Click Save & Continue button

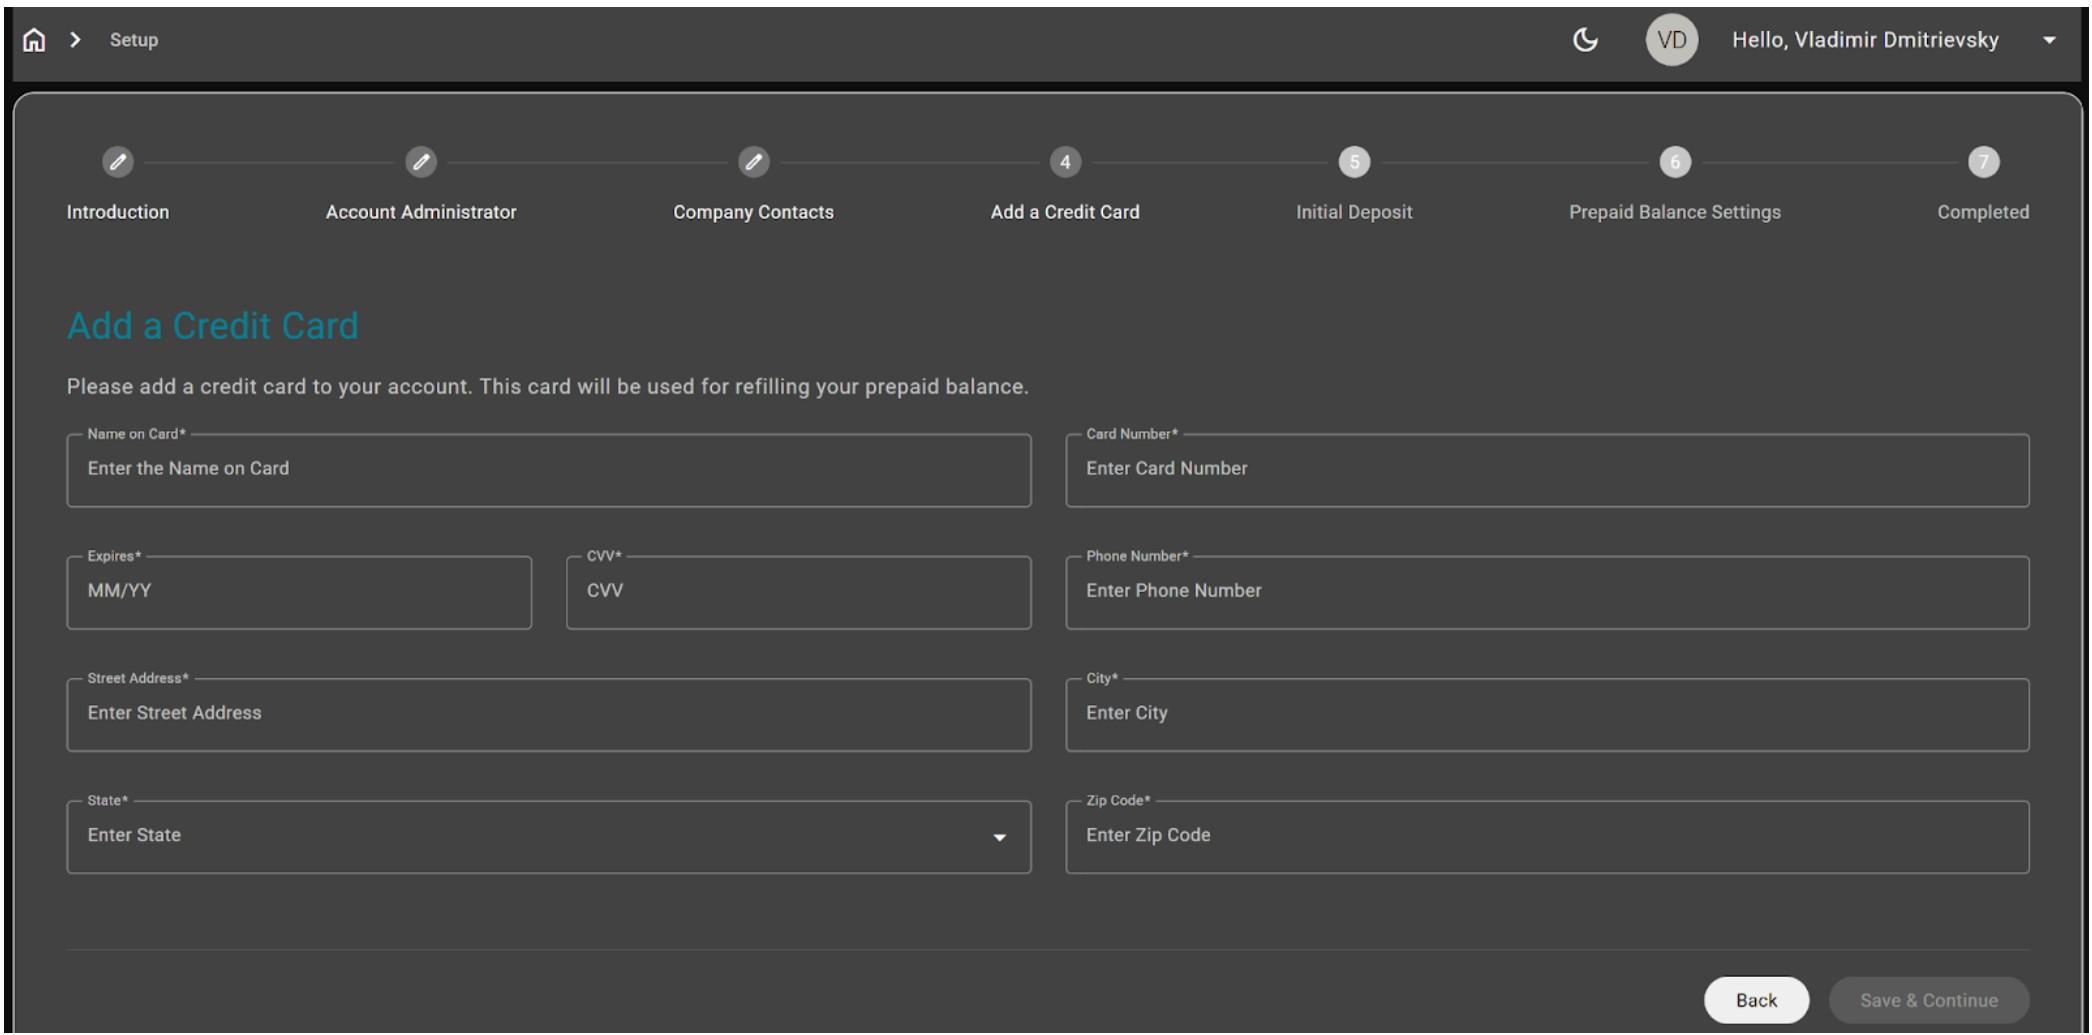pos(1928,1000)
